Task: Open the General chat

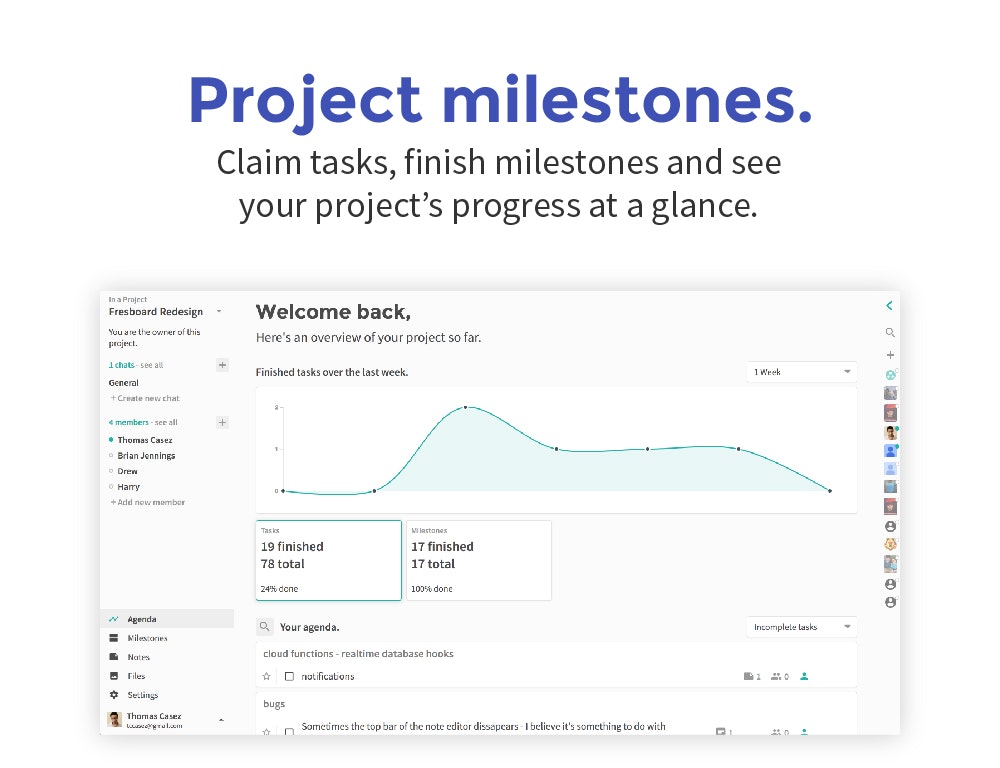Action: [124, 383]
